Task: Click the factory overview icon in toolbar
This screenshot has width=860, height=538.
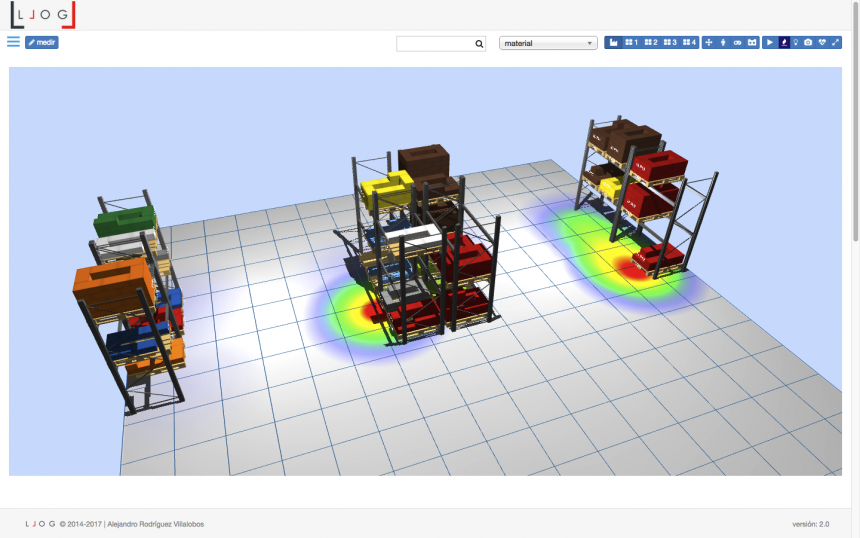Action: 613,43
